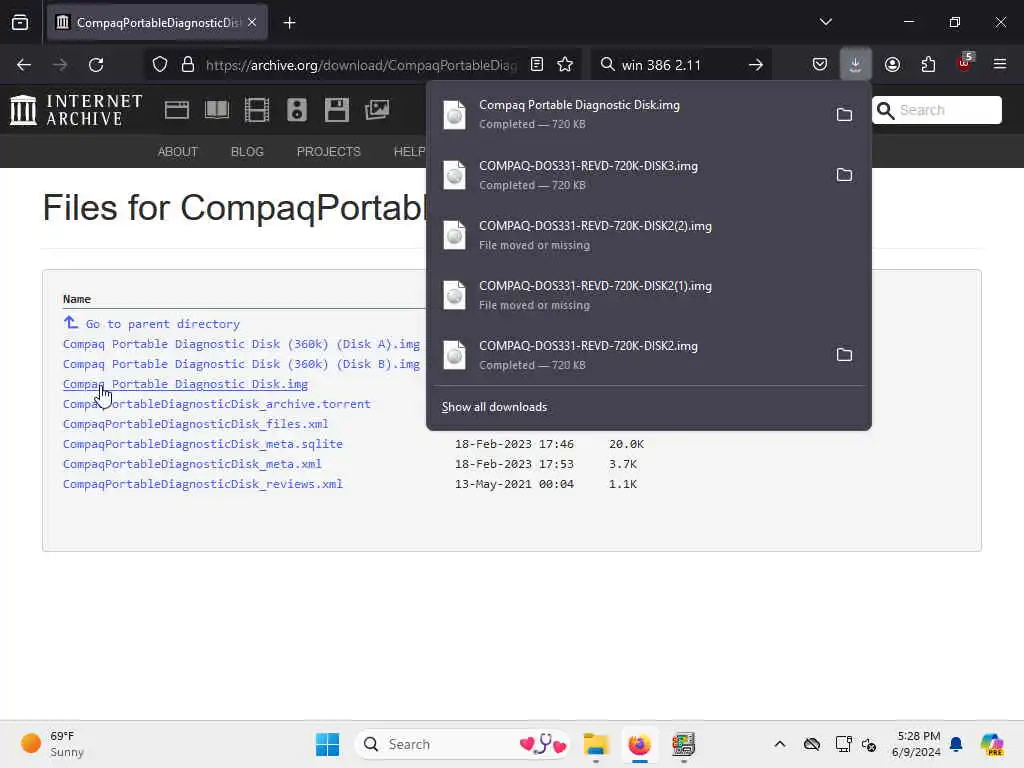Open the Texts book icon

[x=217, y=110]
